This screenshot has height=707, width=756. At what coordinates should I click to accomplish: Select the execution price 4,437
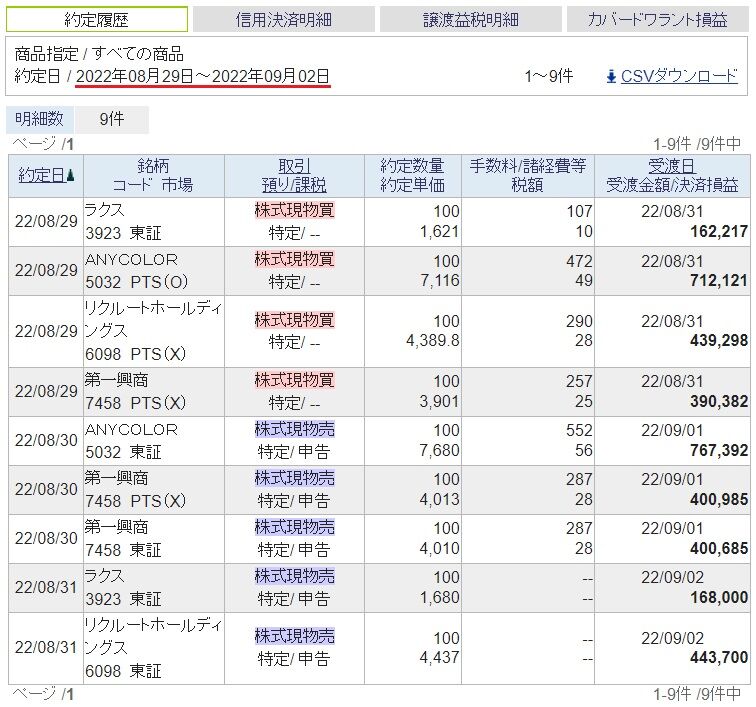click(x=440, y=657)
